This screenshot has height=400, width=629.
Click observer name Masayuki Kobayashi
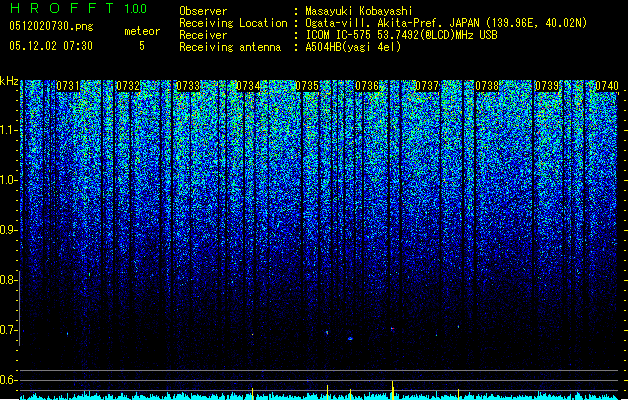[359, 11]
